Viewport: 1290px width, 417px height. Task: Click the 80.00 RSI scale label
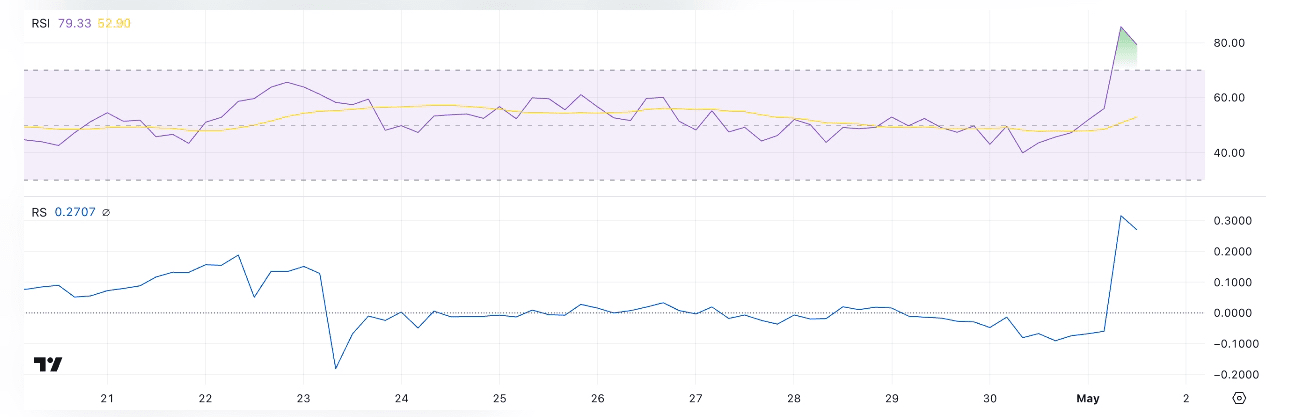pos(1228,43)
